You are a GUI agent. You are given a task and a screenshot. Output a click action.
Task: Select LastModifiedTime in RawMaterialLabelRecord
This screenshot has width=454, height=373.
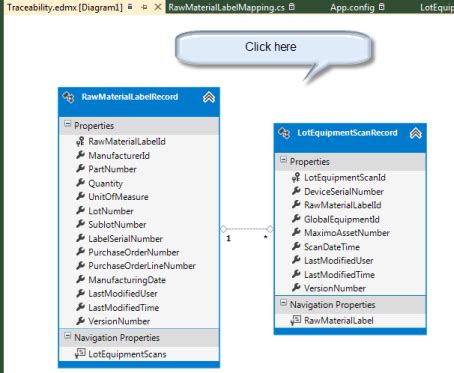tap(123, 307)
